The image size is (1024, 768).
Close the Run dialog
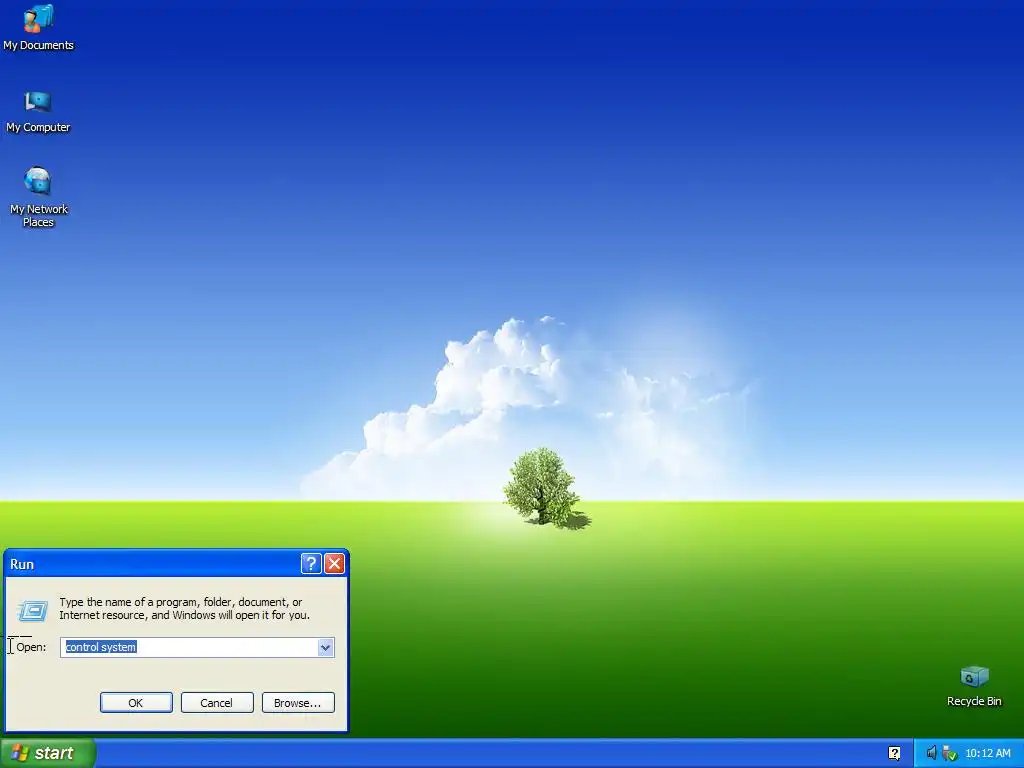[x=334, y=564]
